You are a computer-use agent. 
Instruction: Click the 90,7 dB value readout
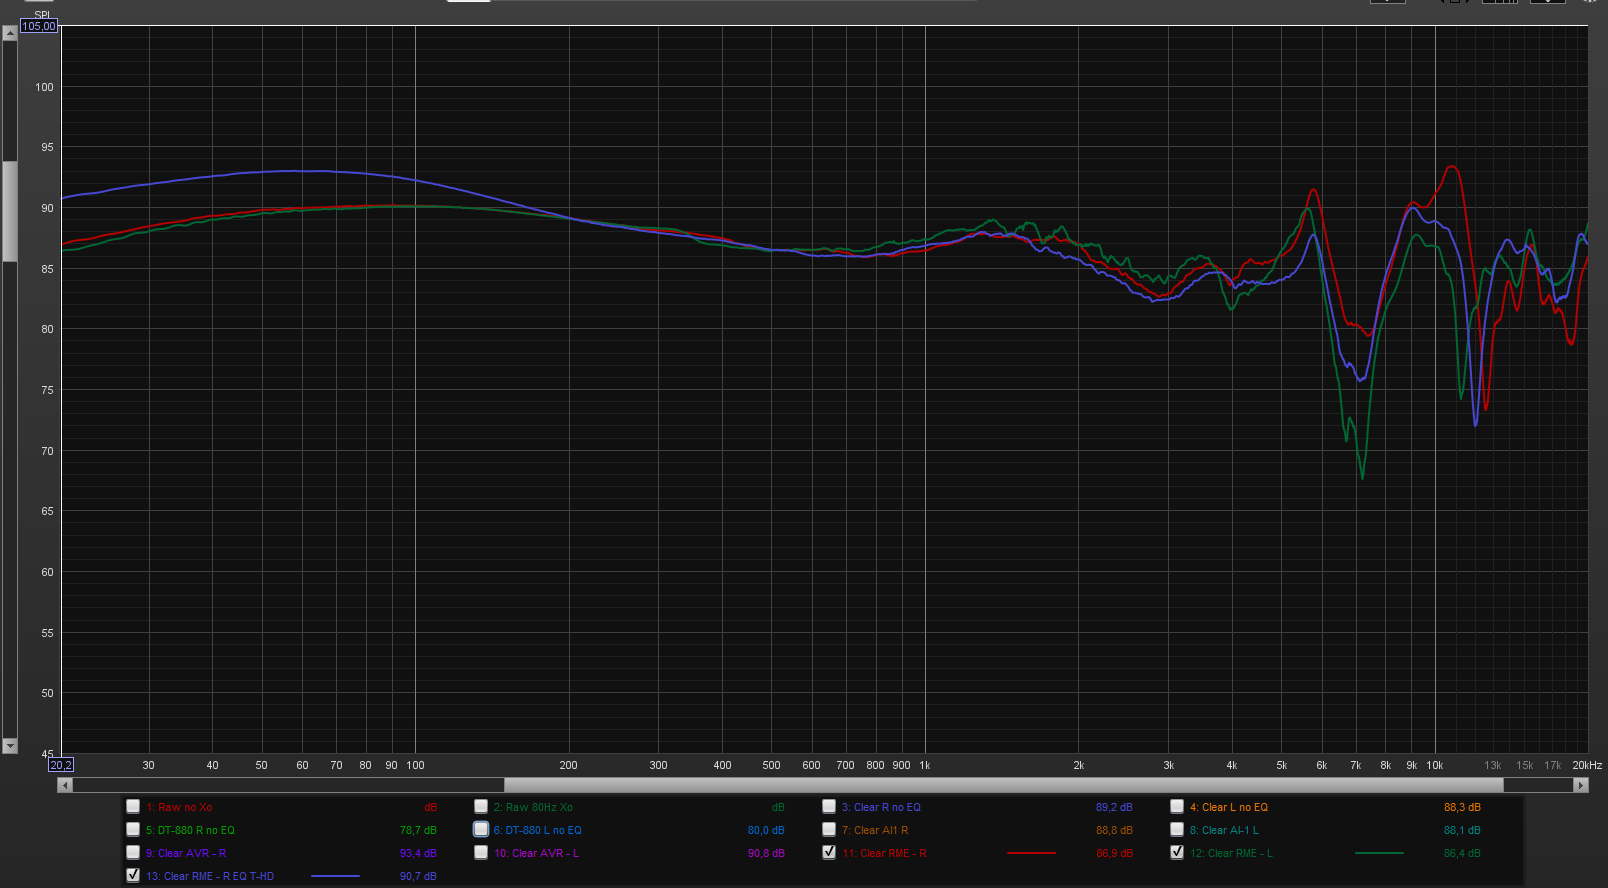tap(418, 876)
